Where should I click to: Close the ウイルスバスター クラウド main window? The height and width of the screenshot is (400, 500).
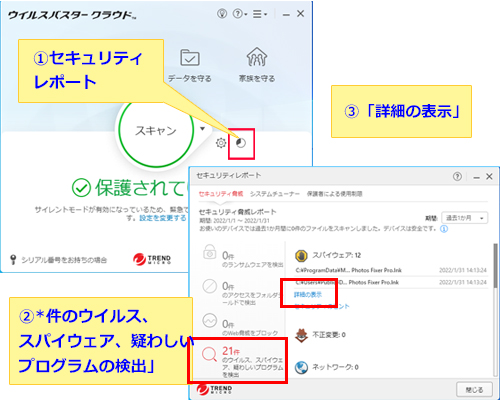click(300, 14)
